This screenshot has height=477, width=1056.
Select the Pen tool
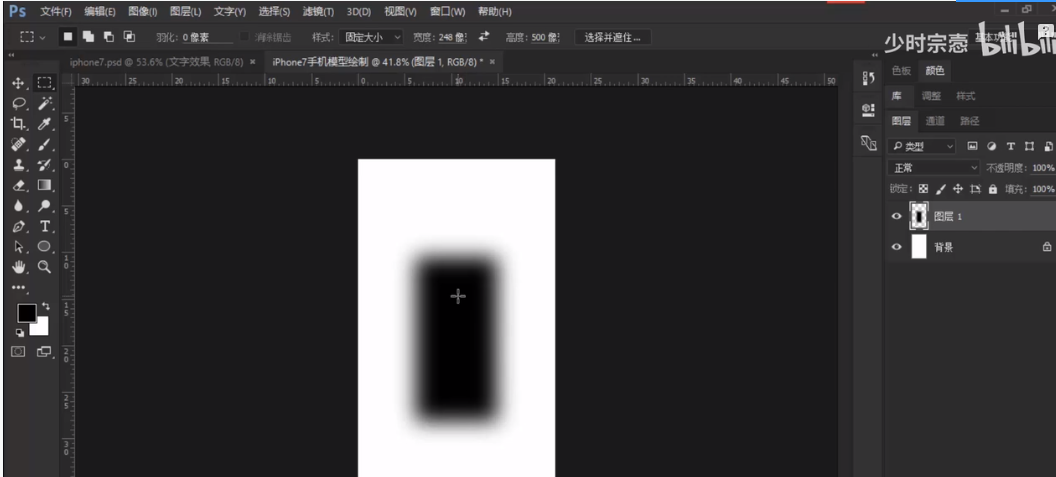point(19,226)
